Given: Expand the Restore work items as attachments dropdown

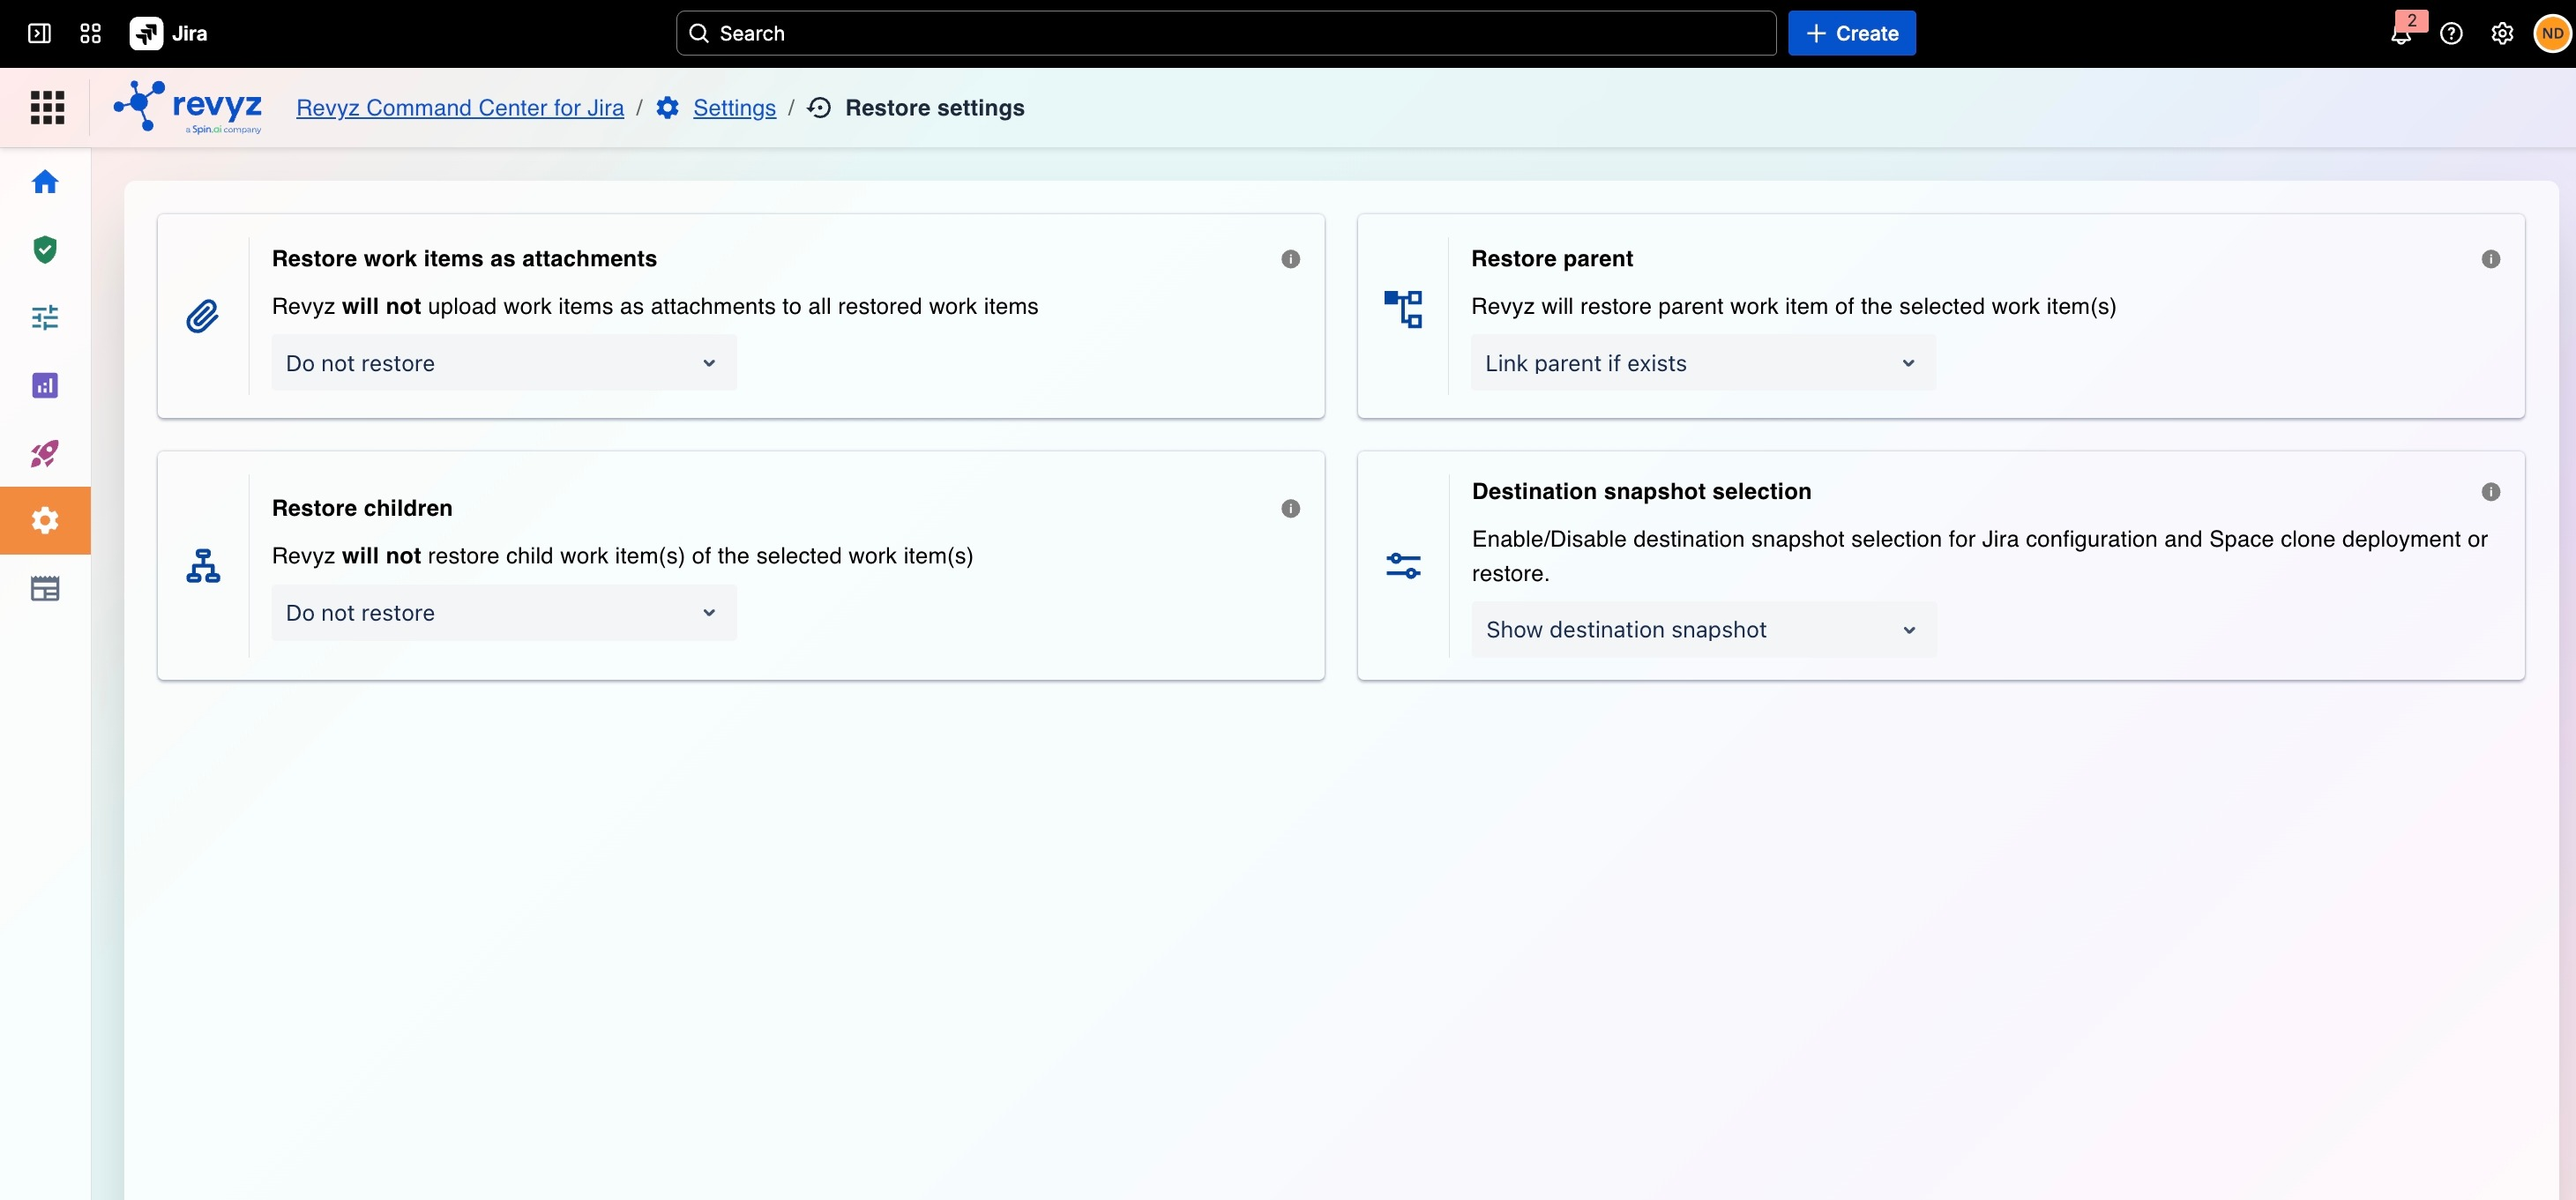Looking at the screenshot, I should pyautogui.click(x=504, y=363).
